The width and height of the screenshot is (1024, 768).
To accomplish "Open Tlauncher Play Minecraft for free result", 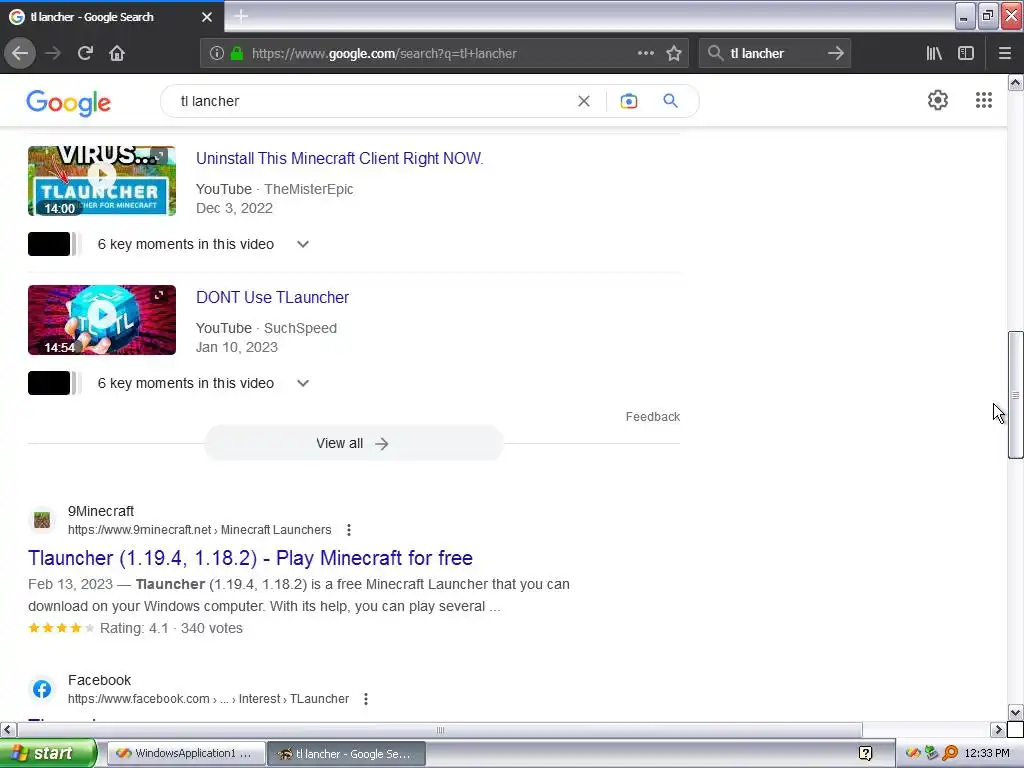I will click(x=250, y=558).
